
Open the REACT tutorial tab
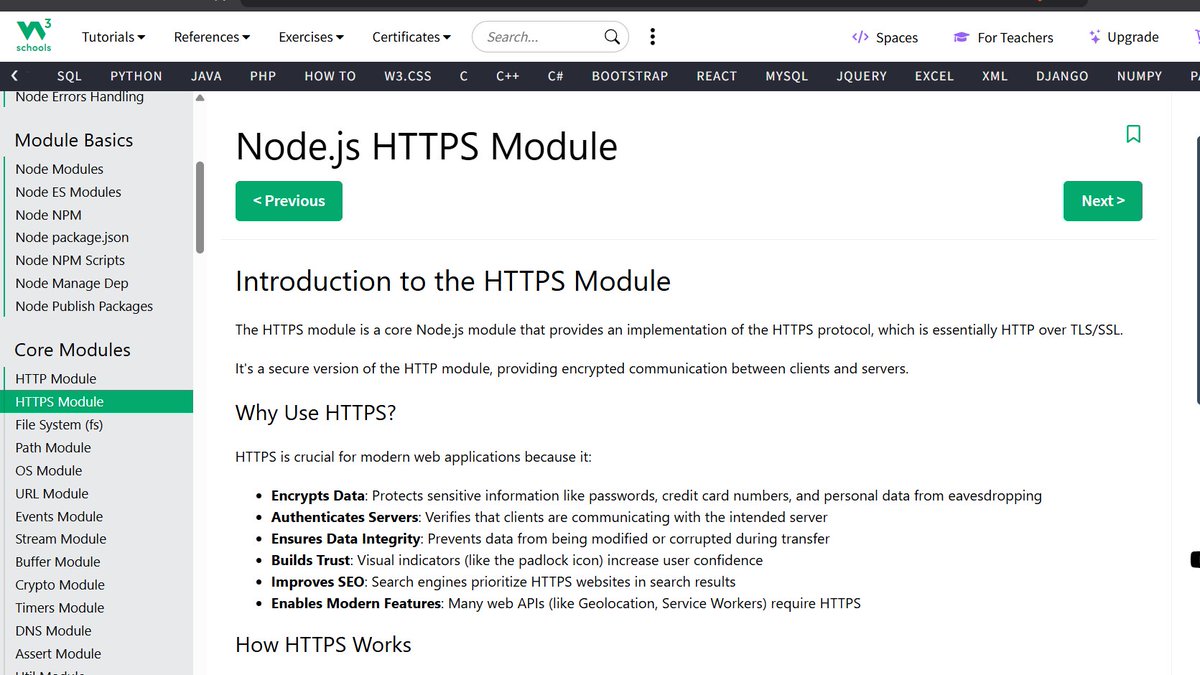tap(717, 76)
